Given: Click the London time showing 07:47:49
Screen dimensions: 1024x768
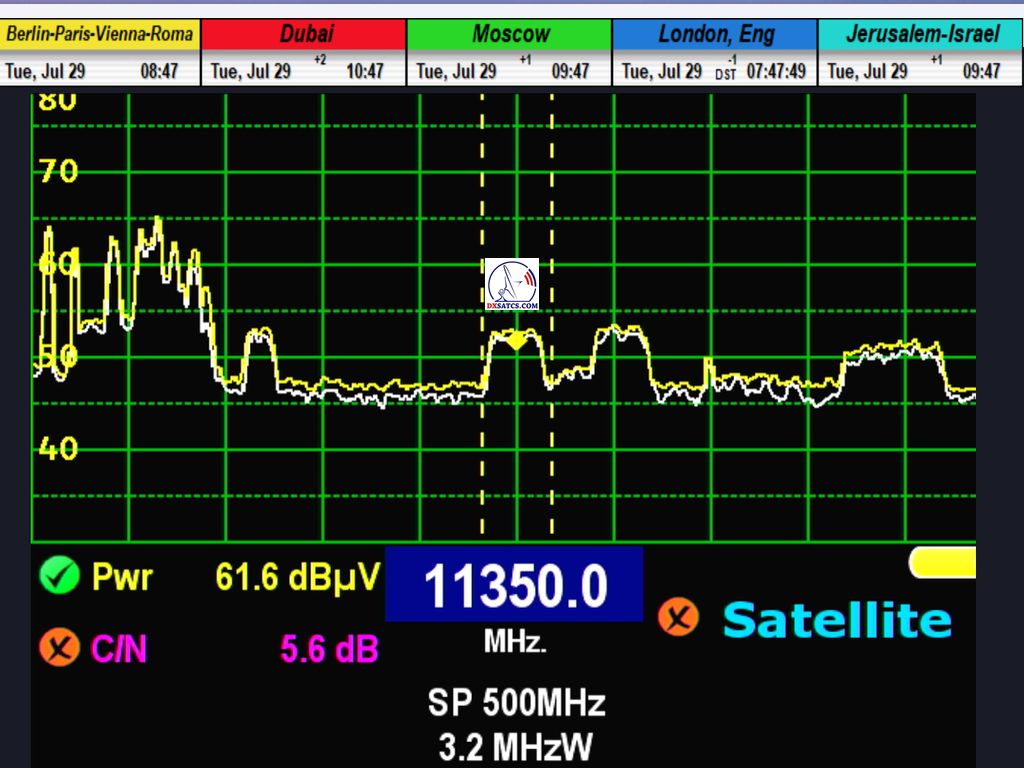Looking at the screenshot, I should 776,71.
